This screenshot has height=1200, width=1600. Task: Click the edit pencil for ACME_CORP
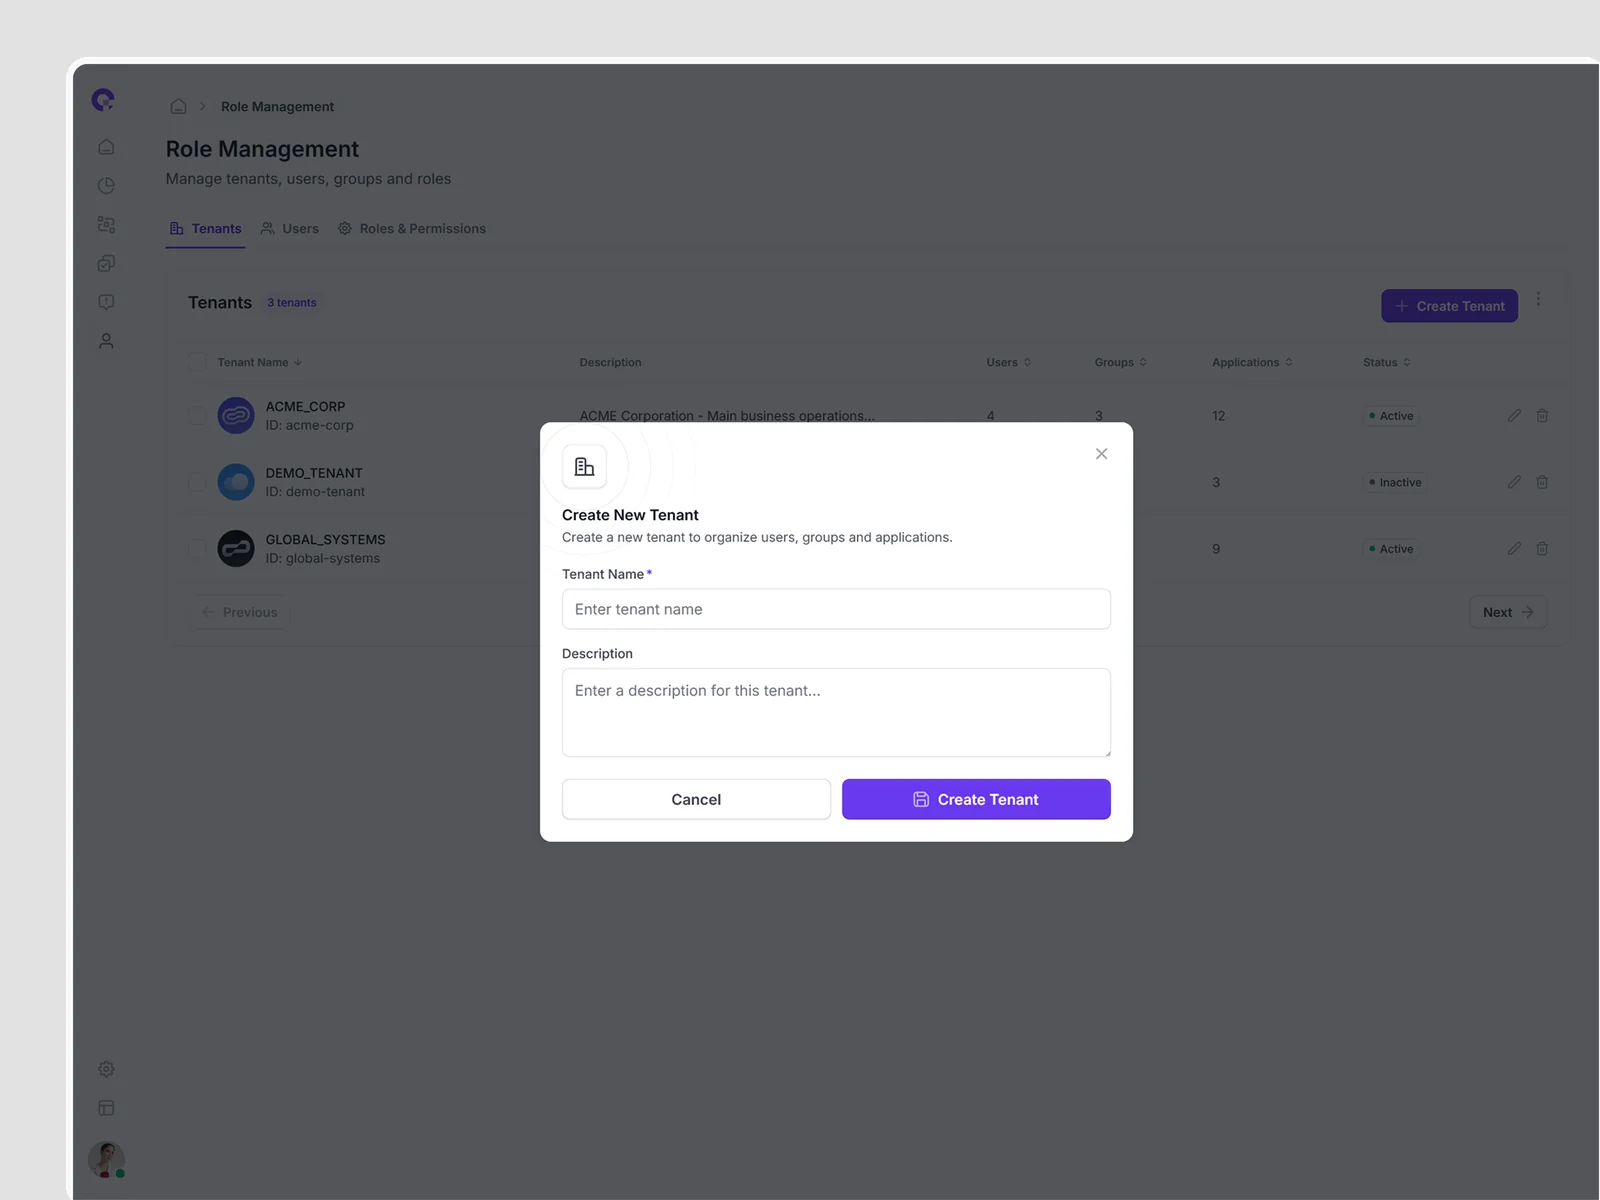click(1514, 416)
